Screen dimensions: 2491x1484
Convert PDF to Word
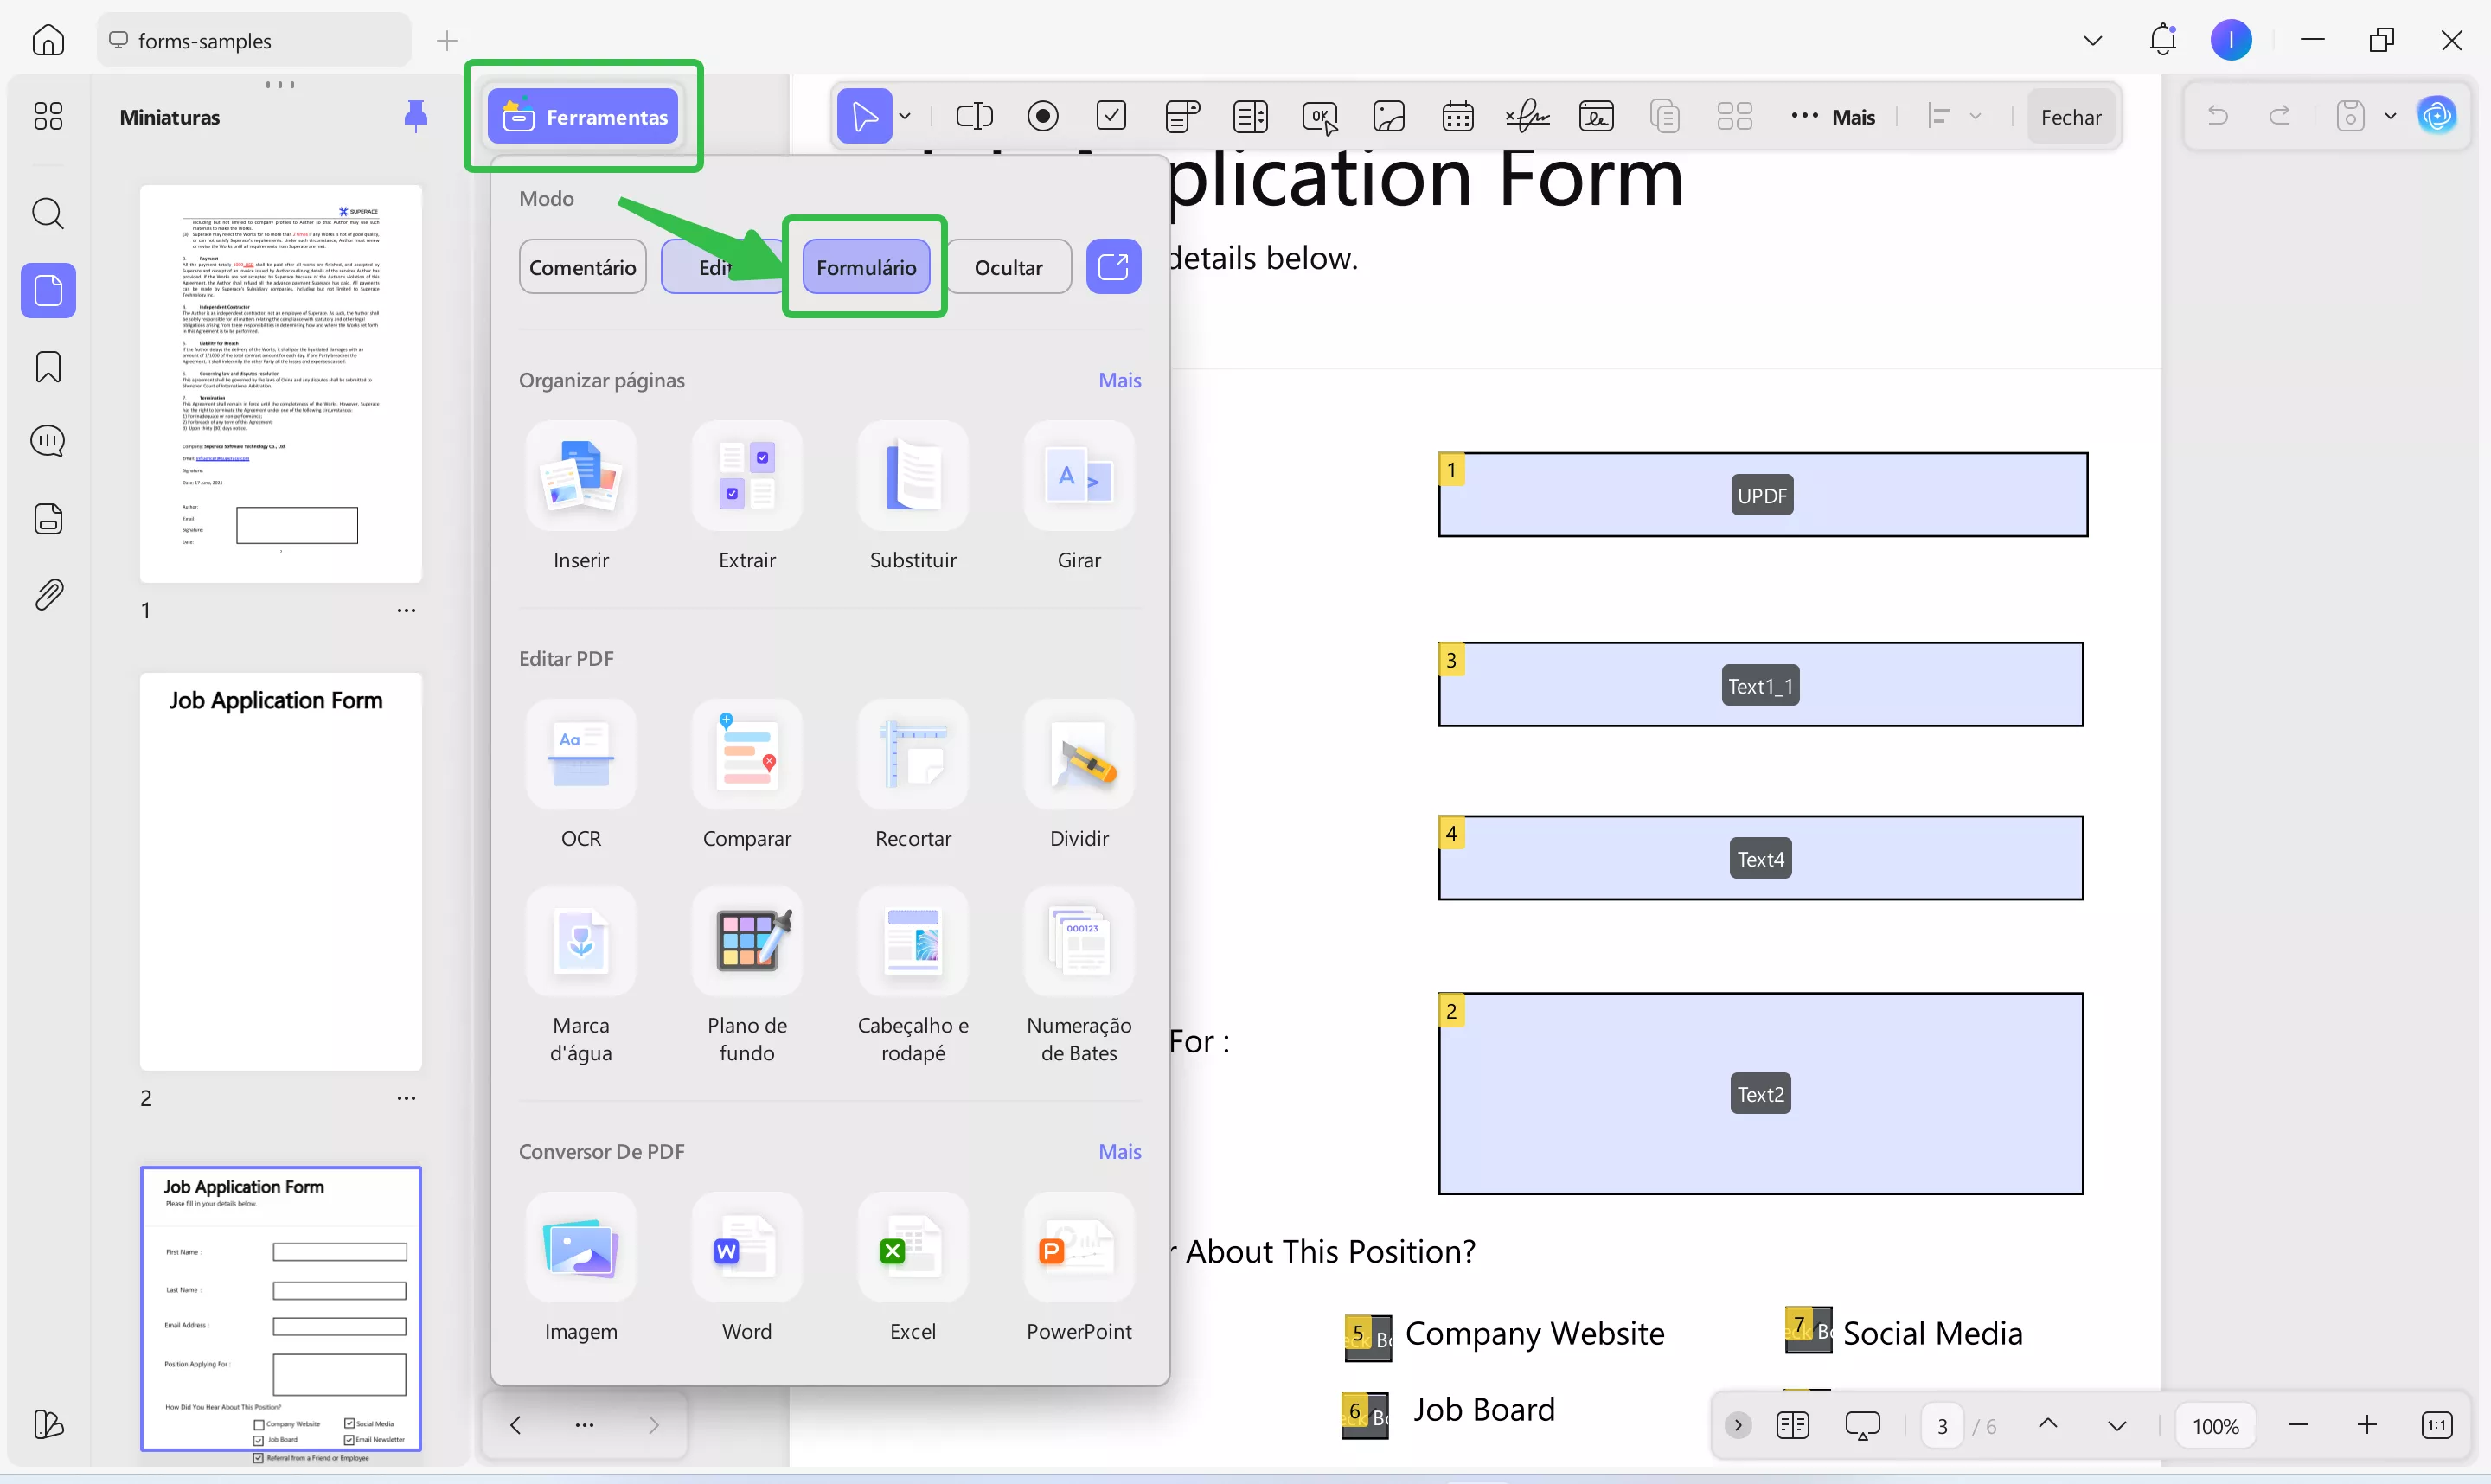pos(746,1248)
